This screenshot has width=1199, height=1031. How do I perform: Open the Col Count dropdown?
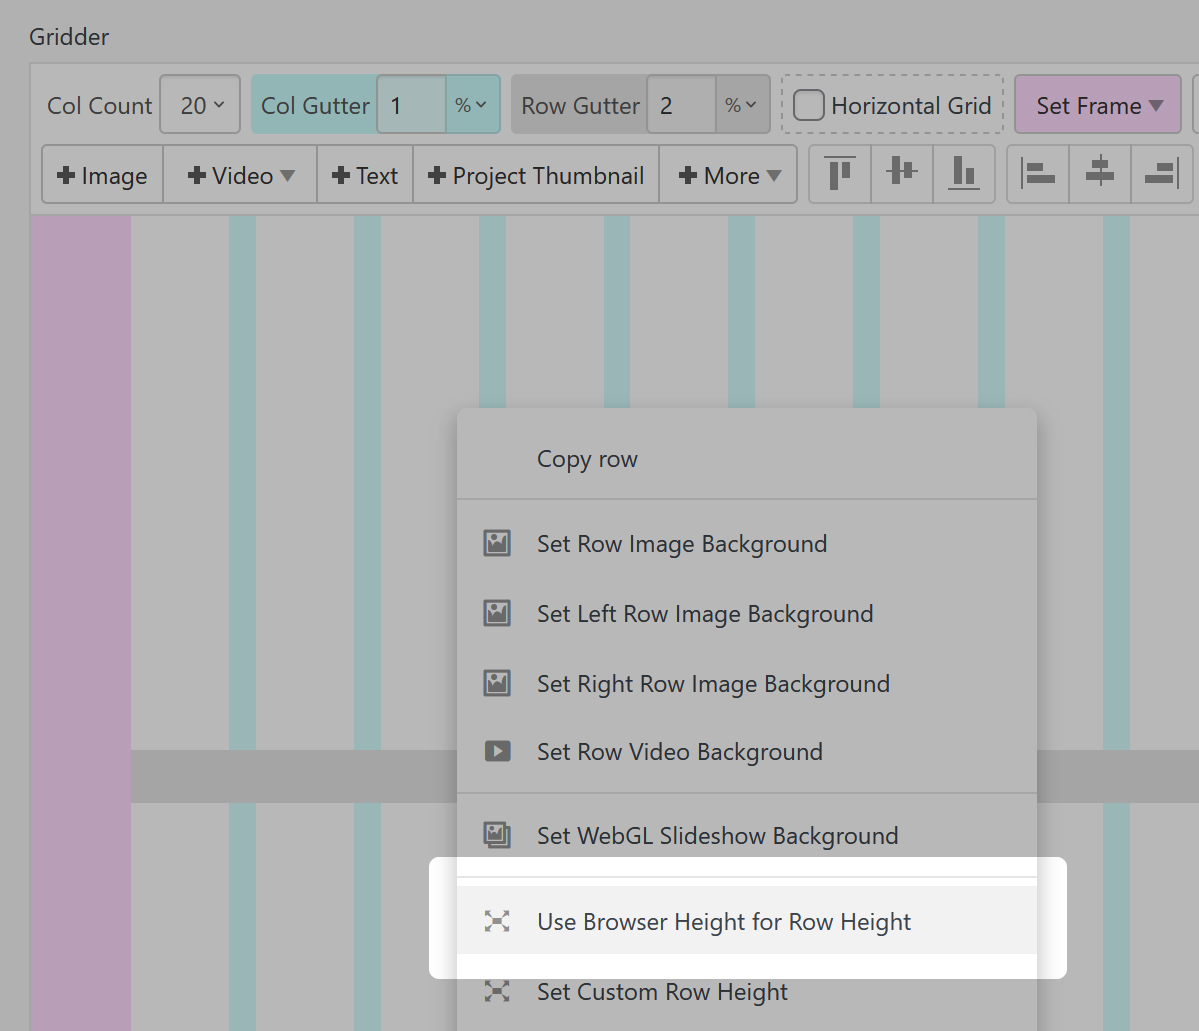(201, 105)
